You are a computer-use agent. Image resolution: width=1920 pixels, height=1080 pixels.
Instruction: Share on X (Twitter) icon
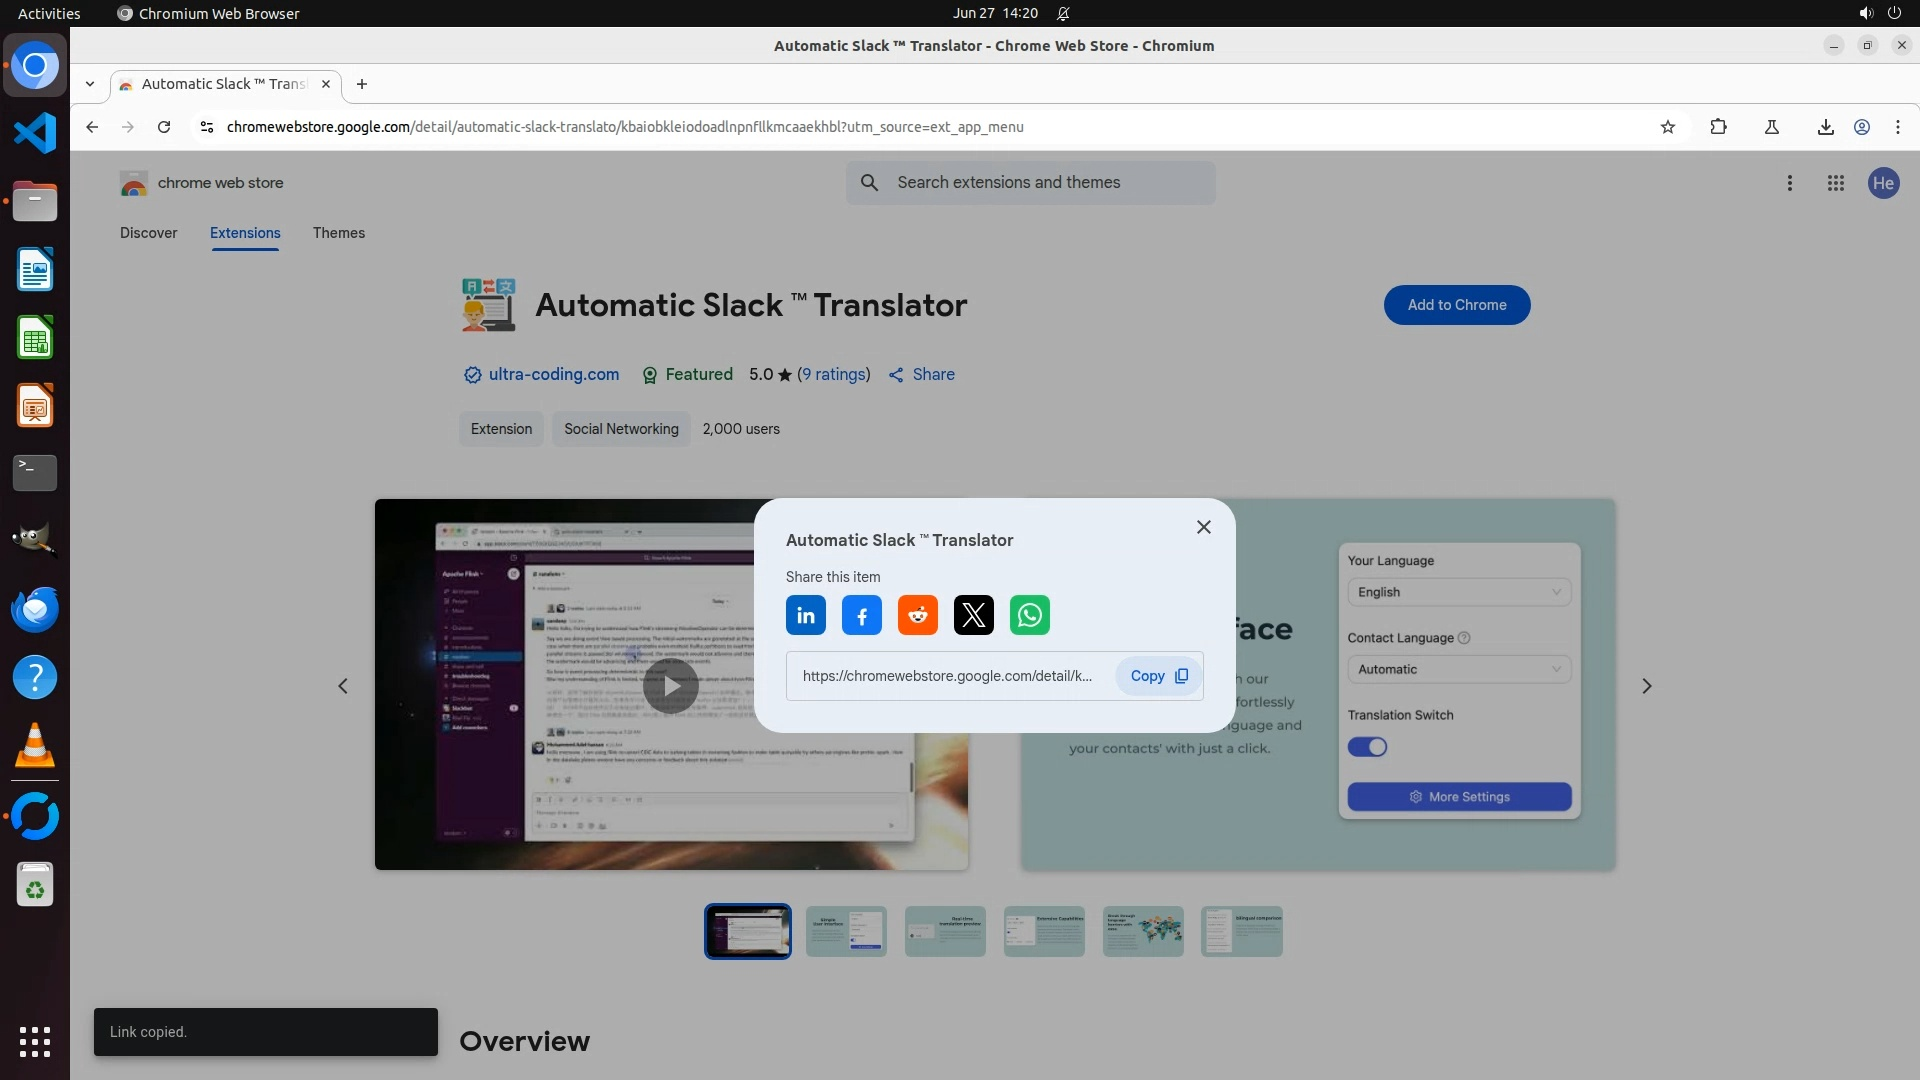click(973, 615)
